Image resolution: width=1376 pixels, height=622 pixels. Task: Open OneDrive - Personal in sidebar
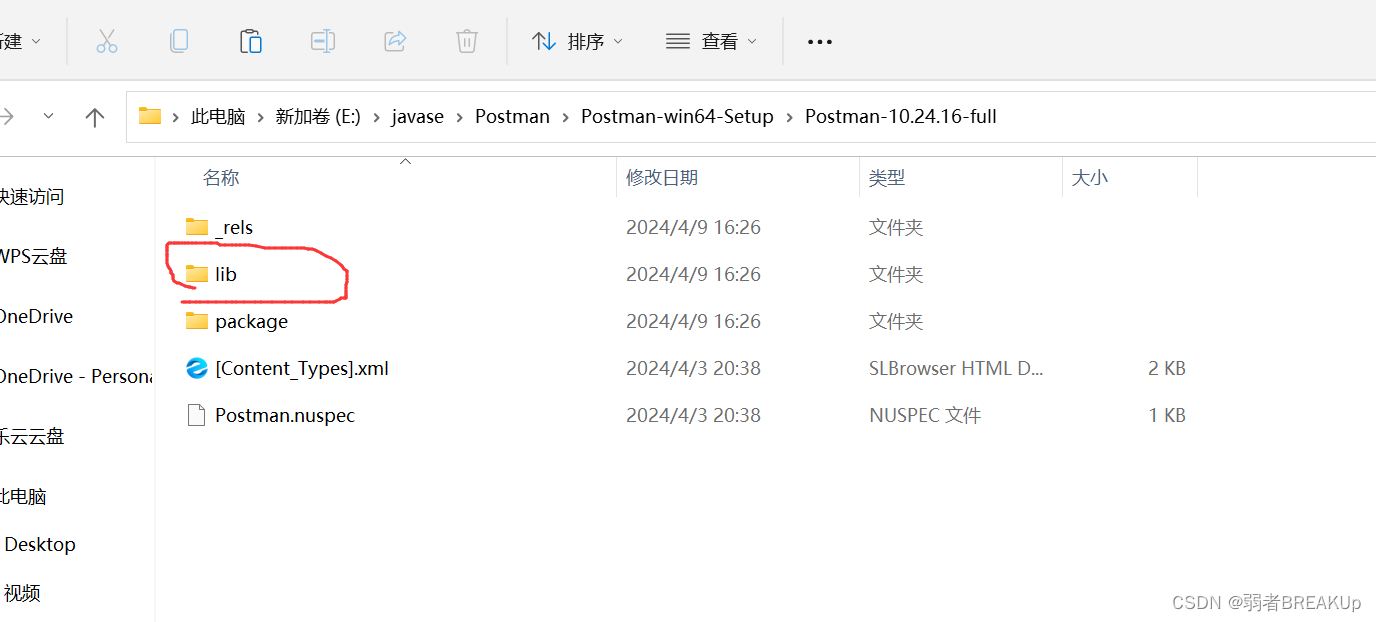click(76, 376)
